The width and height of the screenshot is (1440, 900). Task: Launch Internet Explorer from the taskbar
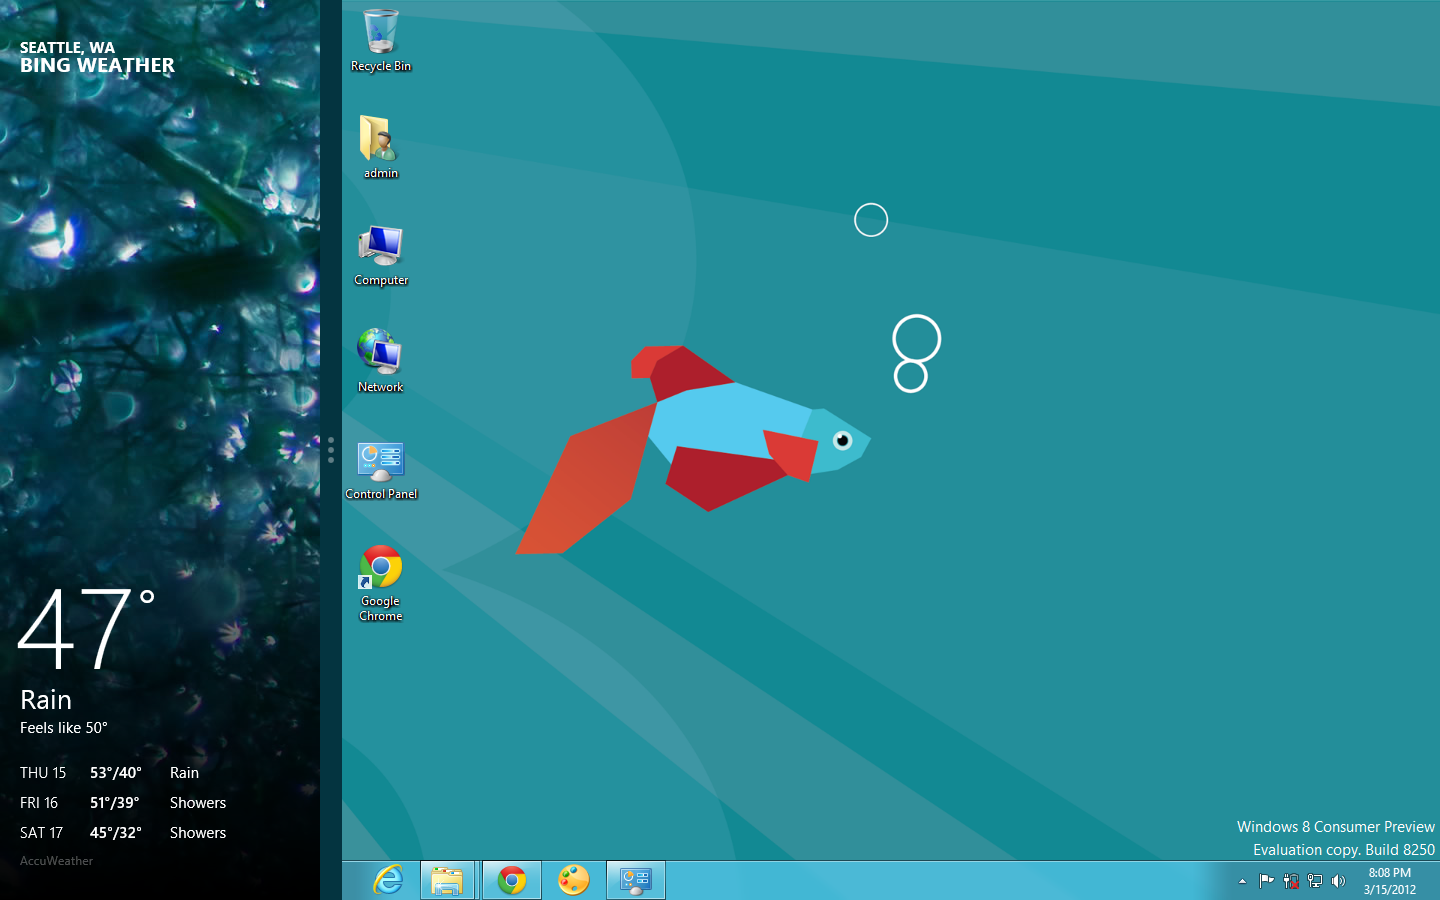[388, 880]
